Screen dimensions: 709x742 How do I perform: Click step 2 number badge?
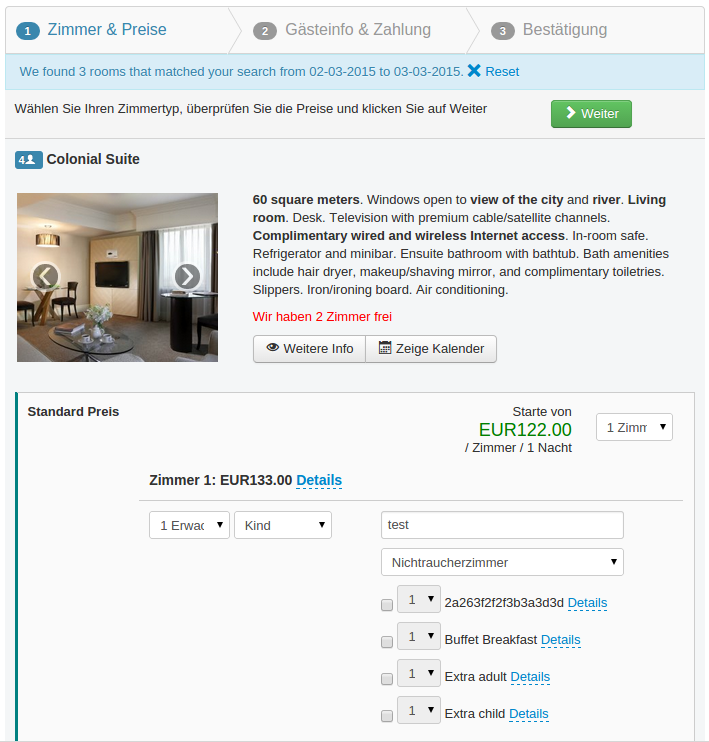coord(265,31)
